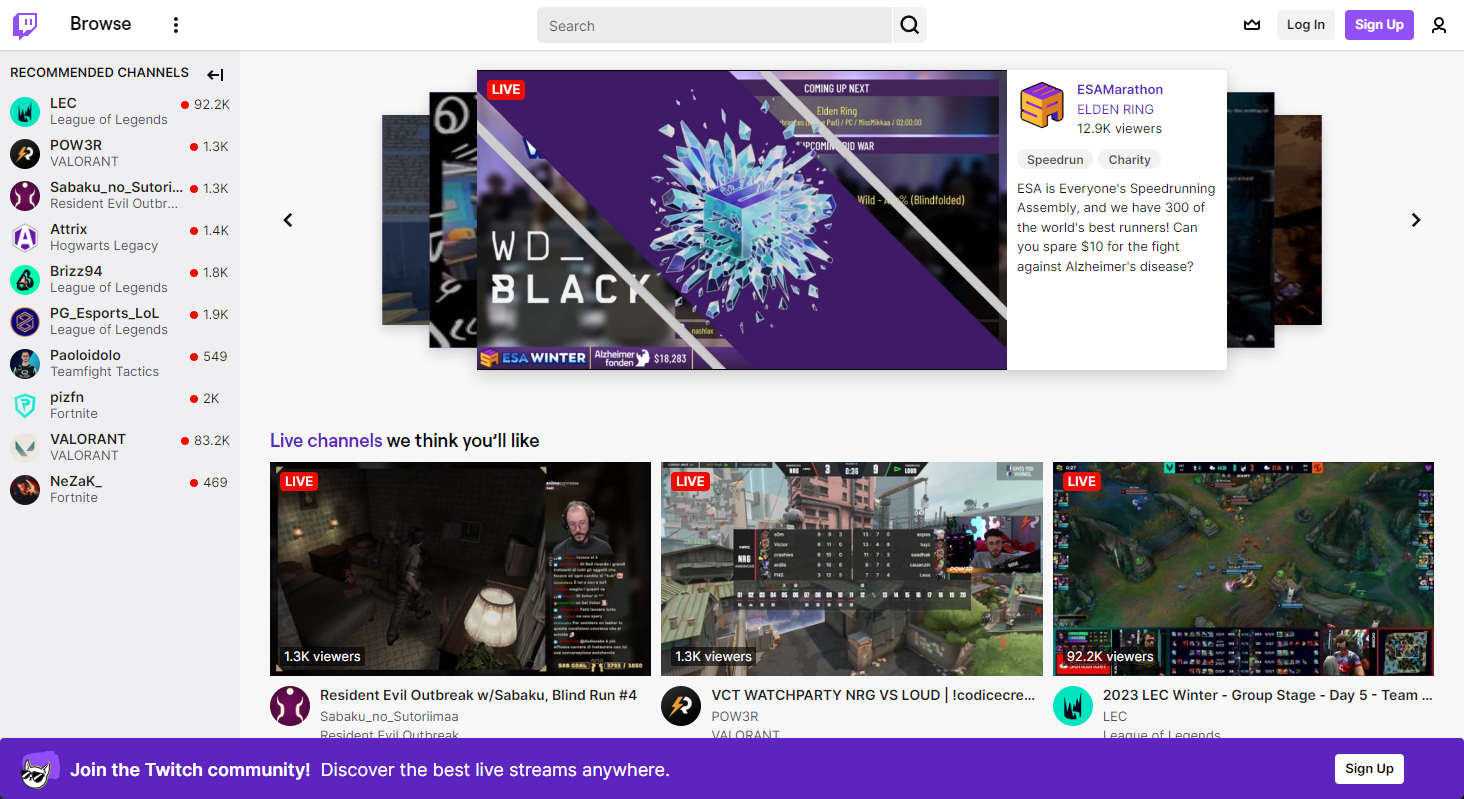The height and width of the screenshot is (799, 1464).
Task: Click the LEC avatar in the sidebar
Action: coord(25,111)
